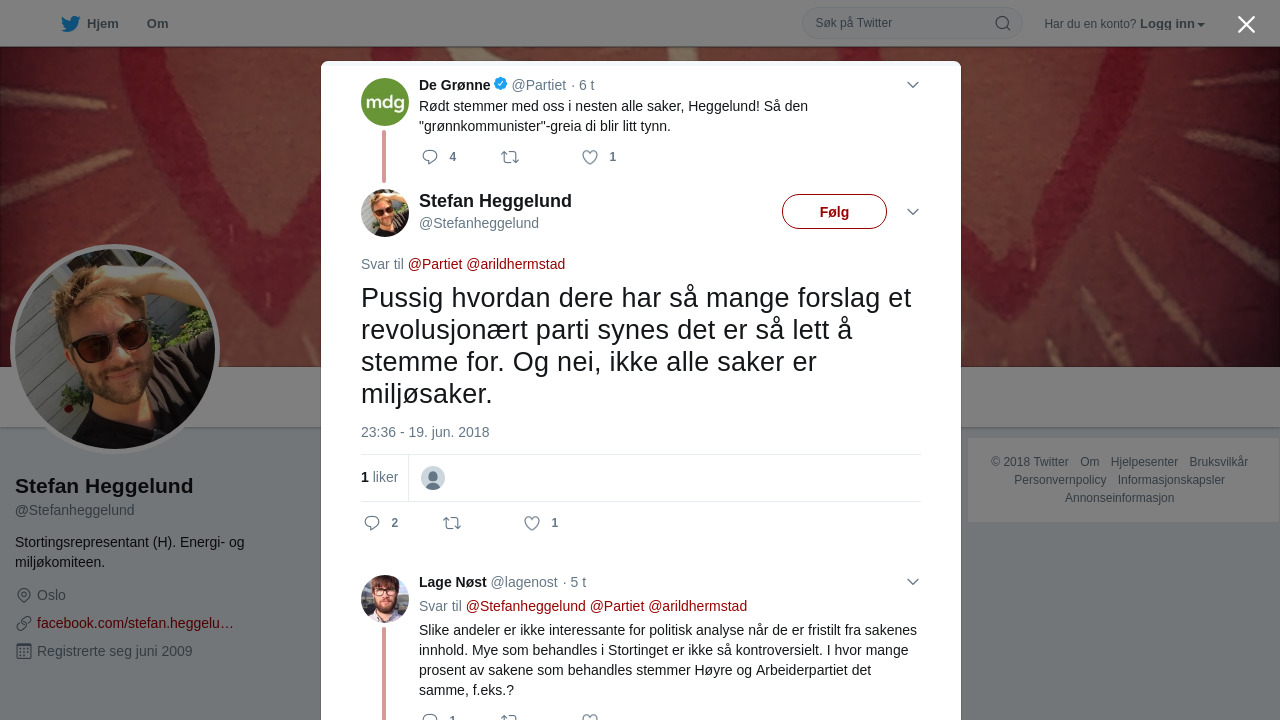
Task: Open the Twitter bird Hjem icon
Action: pyautogui.click(x=70, y=23)
